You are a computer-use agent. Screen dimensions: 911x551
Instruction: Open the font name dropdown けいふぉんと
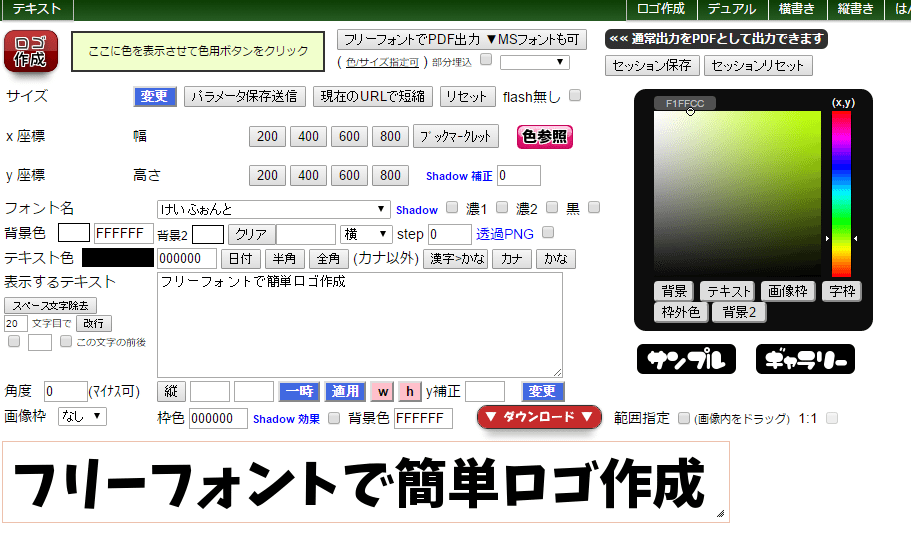tap(273, 209)
